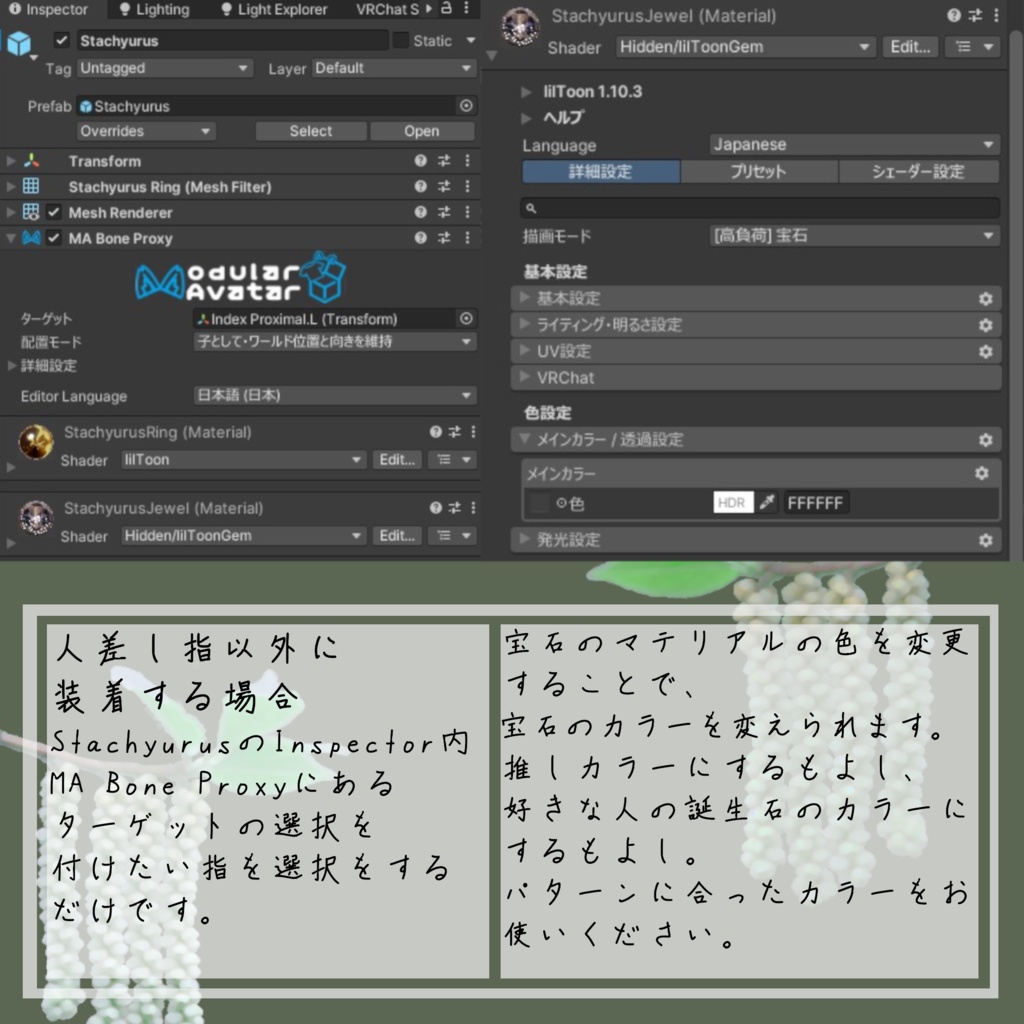This screenshot has width=1024, height=1024.
Task: Open help for MA Bone Proxy
Action: coord(420,238)
